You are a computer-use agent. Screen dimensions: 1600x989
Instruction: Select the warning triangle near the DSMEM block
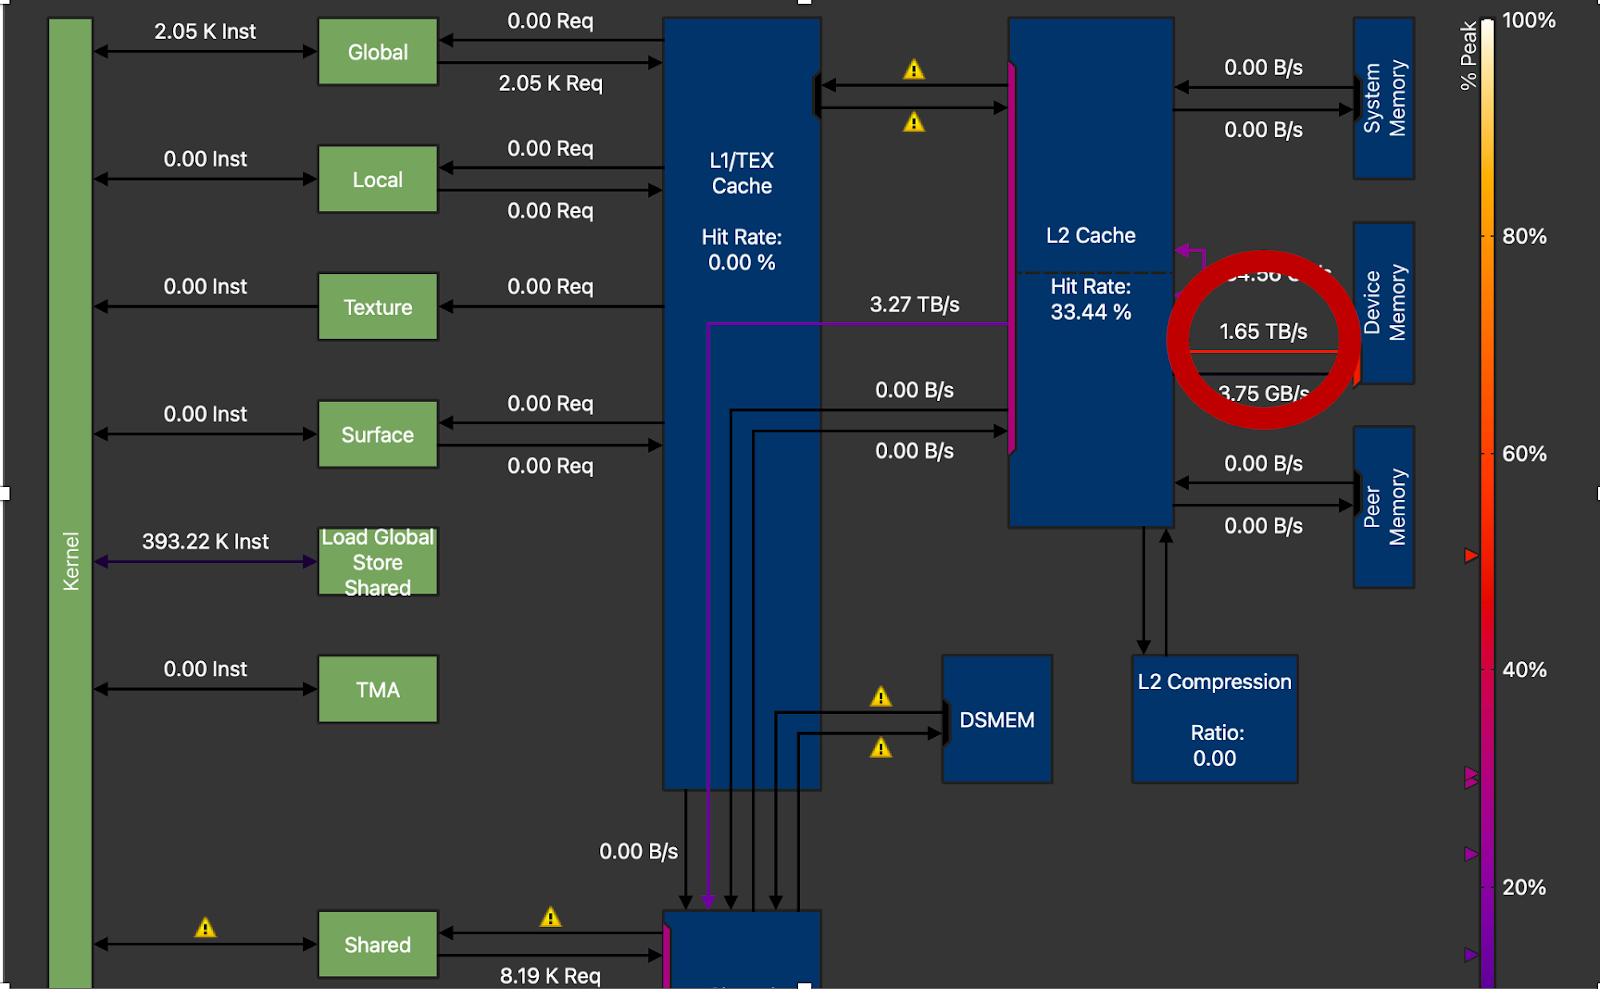pos(881,697)
